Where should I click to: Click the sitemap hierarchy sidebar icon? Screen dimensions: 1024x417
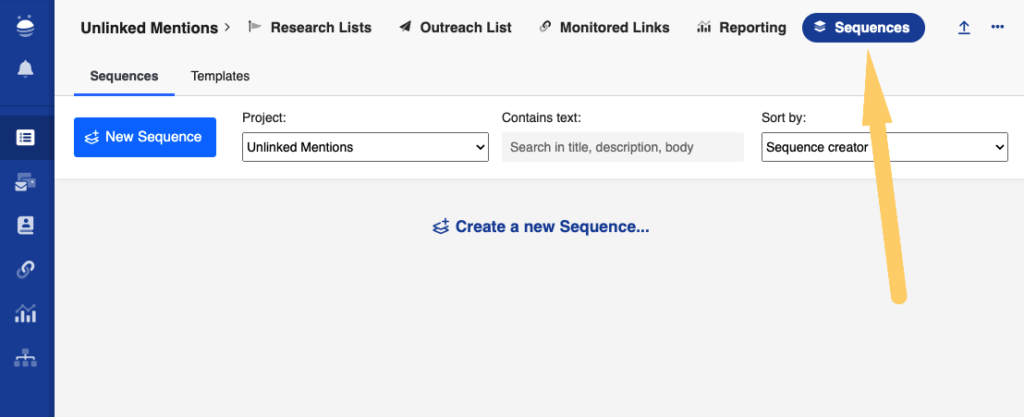(x=25, y=357)
